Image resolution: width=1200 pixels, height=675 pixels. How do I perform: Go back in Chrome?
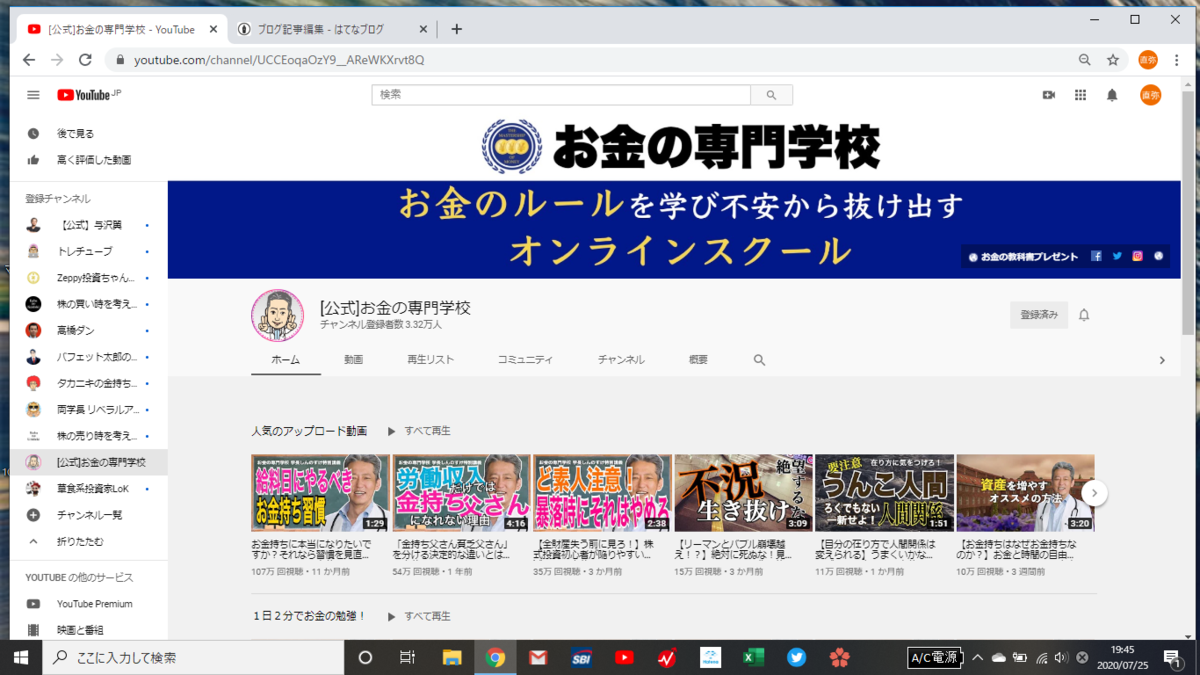point(29,60)
